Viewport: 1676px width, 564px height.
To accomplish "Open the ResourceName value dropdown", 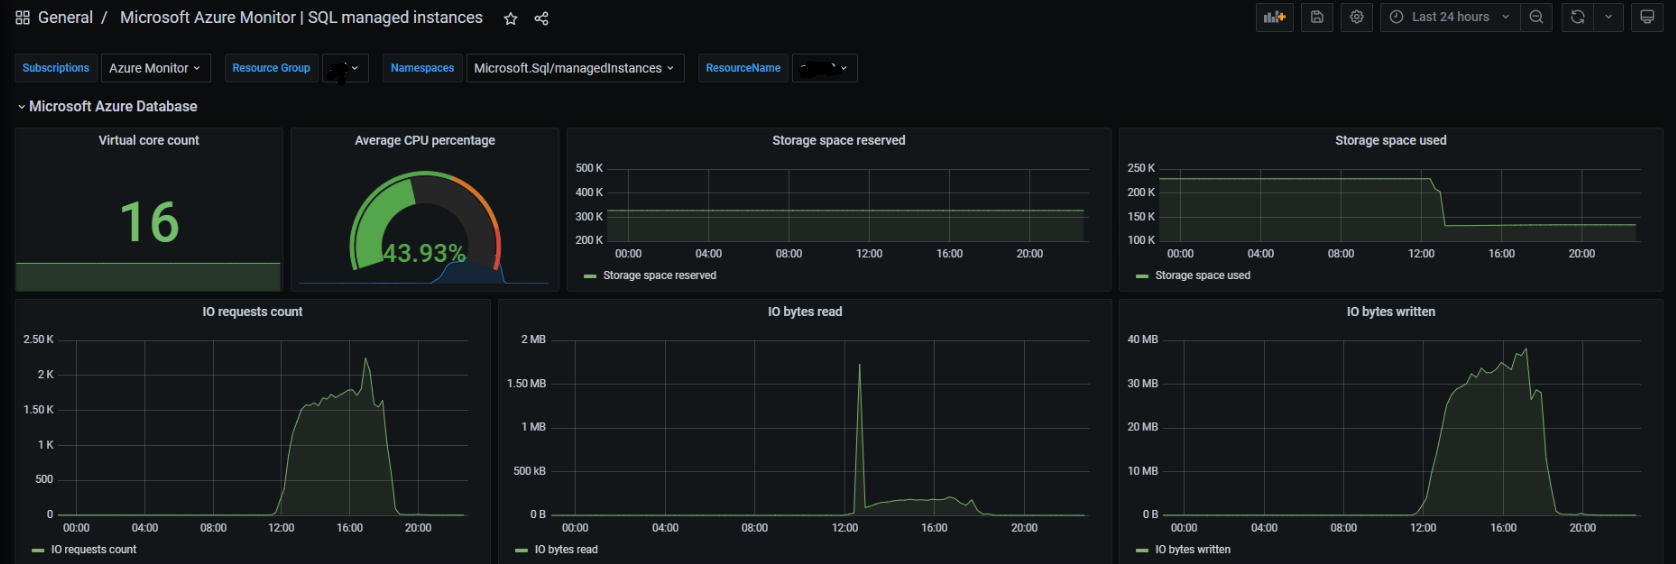I will tap(824, 68).
